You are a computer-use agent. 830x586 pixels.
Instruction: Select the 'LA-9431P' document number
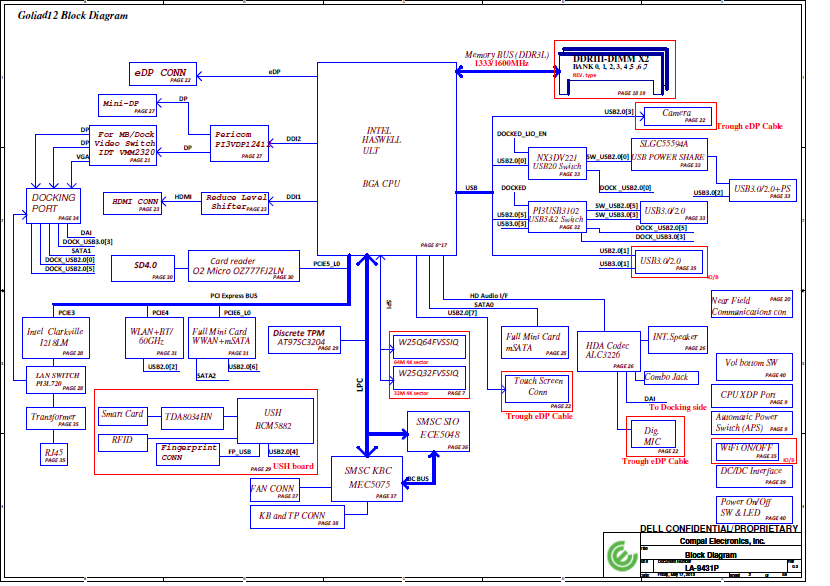coord(701,568)
